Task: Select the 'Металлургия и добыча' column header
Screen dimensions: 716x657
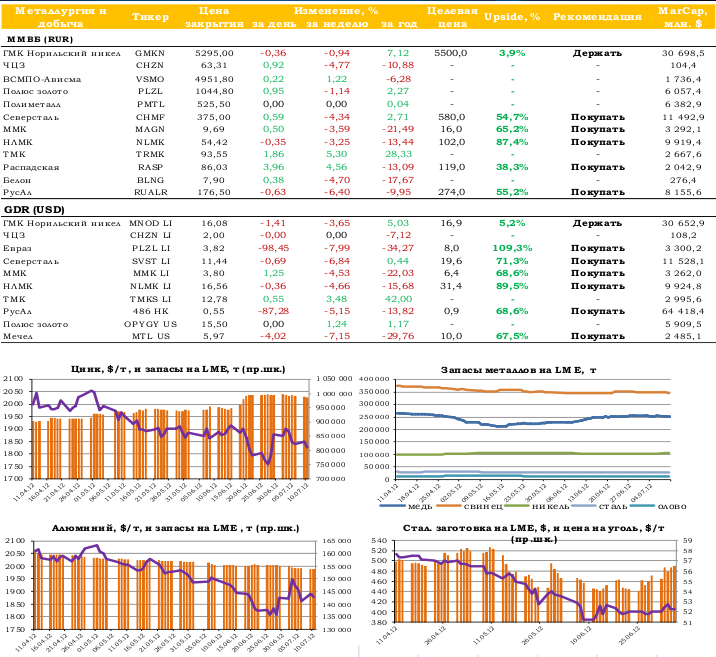Action: pyautogui.click(x=61, y=17)
